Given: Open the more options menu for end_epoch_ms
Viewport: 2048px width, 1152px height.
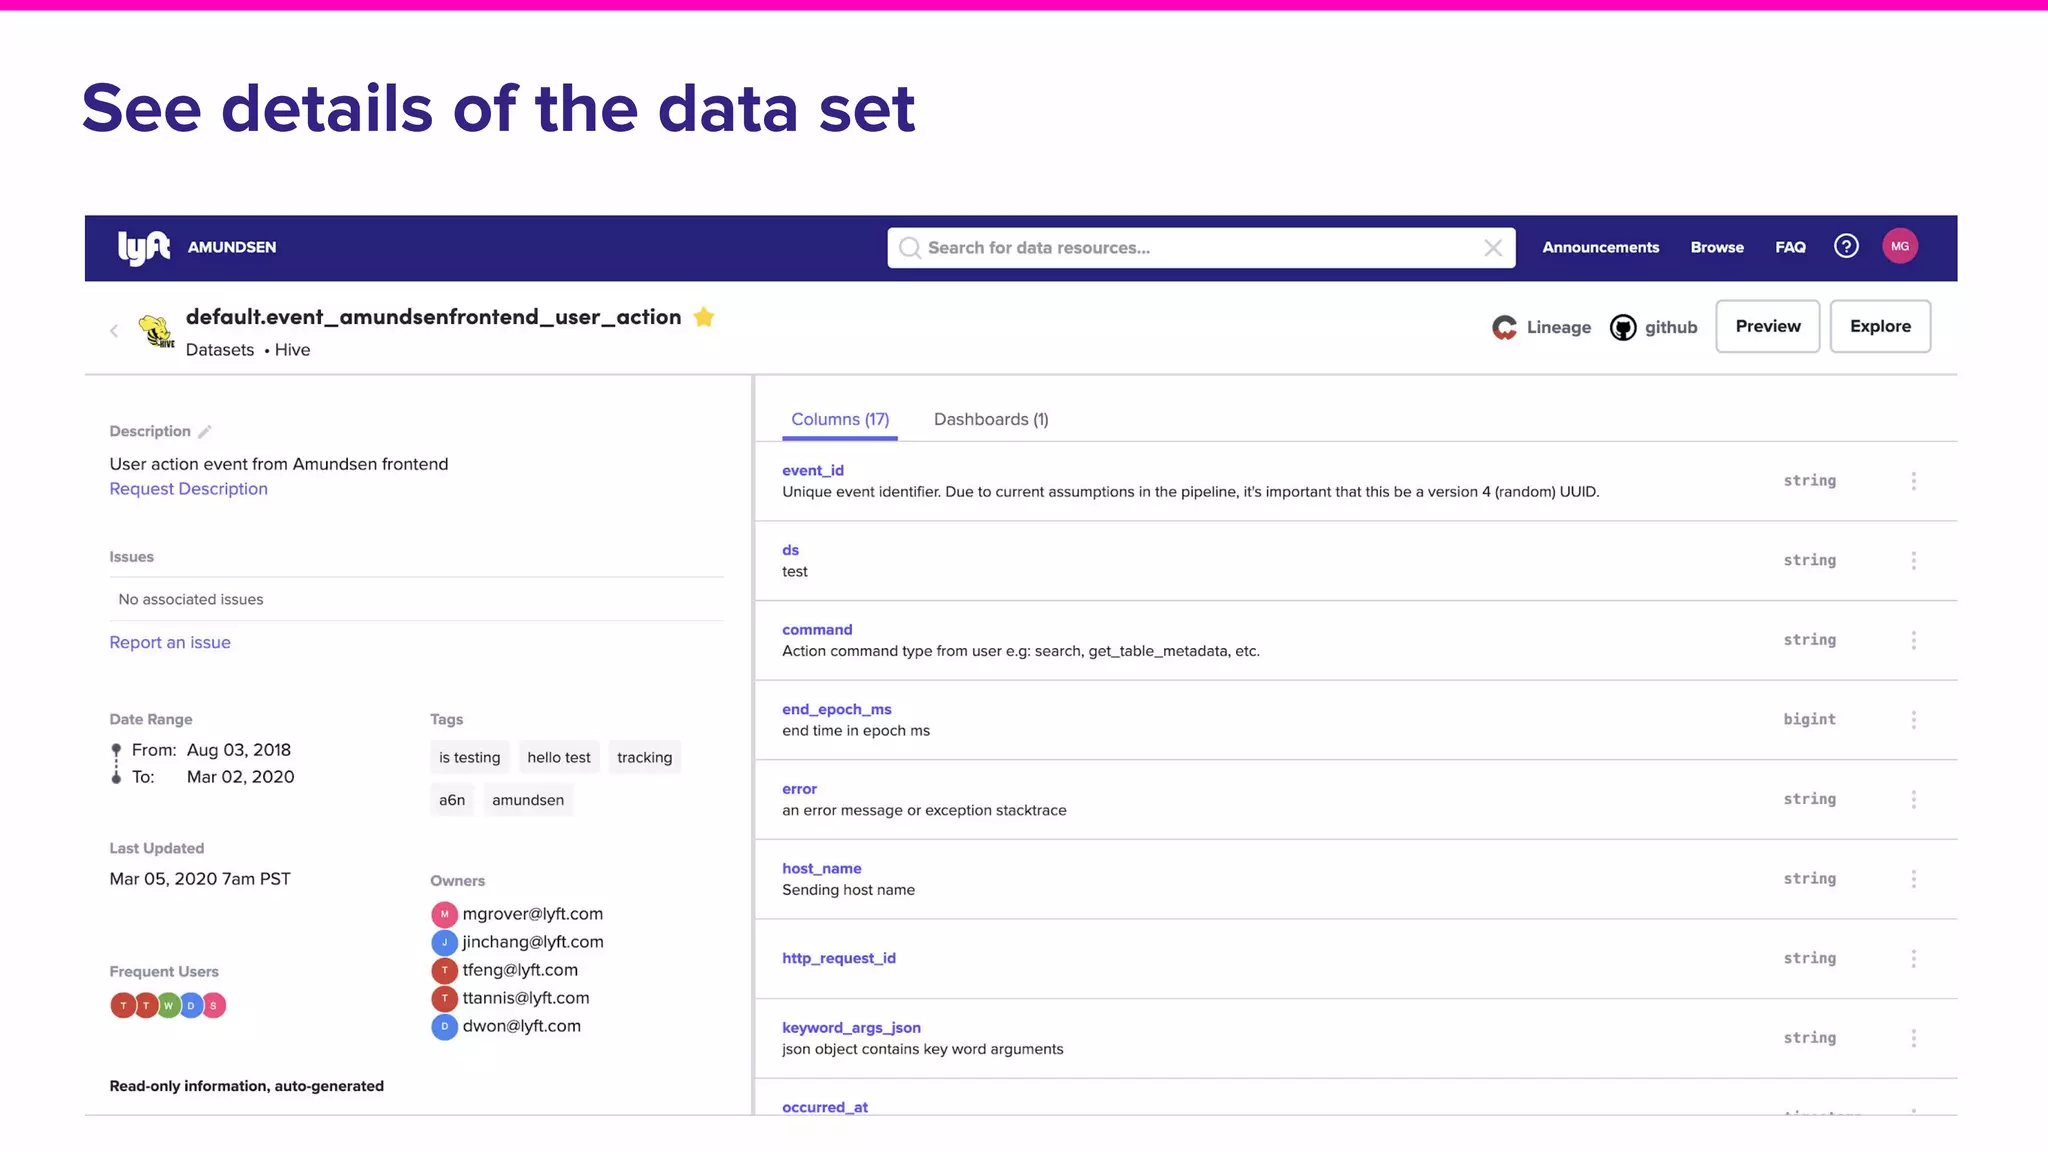Looking at the screenshot, I should [1914, 720].
